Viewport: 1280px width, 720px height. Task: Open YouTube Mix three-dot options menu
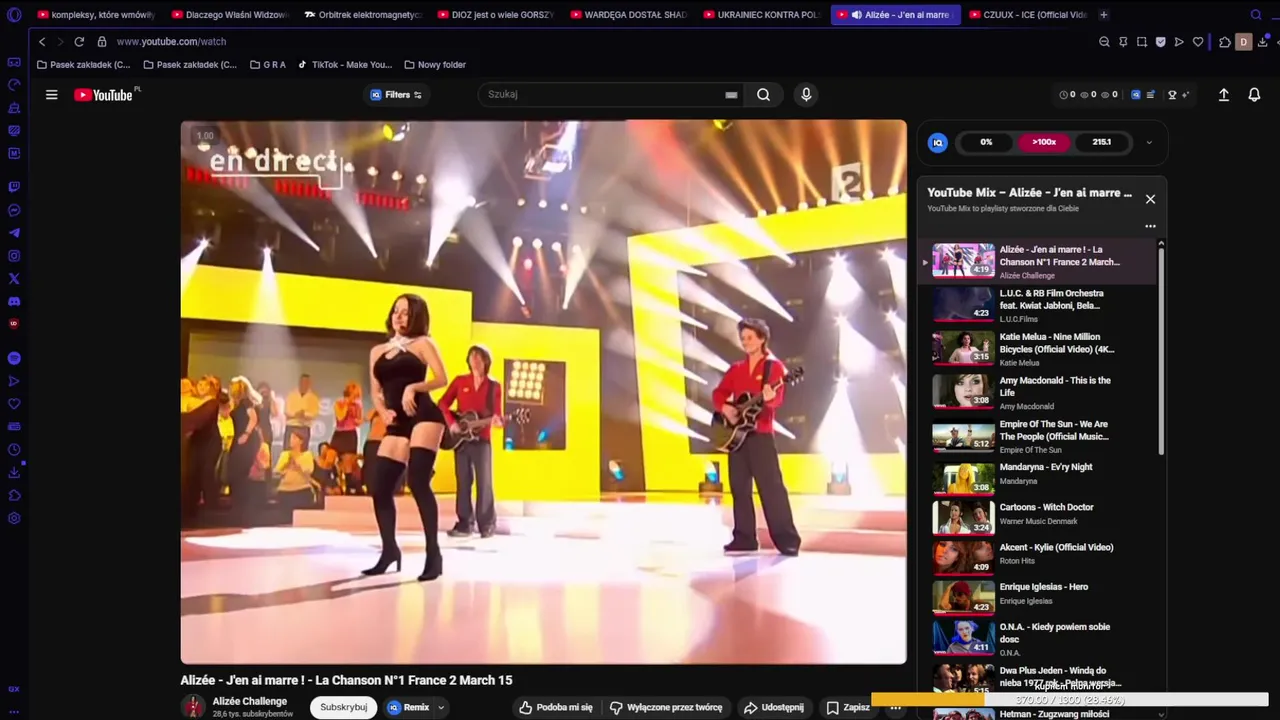click(x=1150, y=226)
